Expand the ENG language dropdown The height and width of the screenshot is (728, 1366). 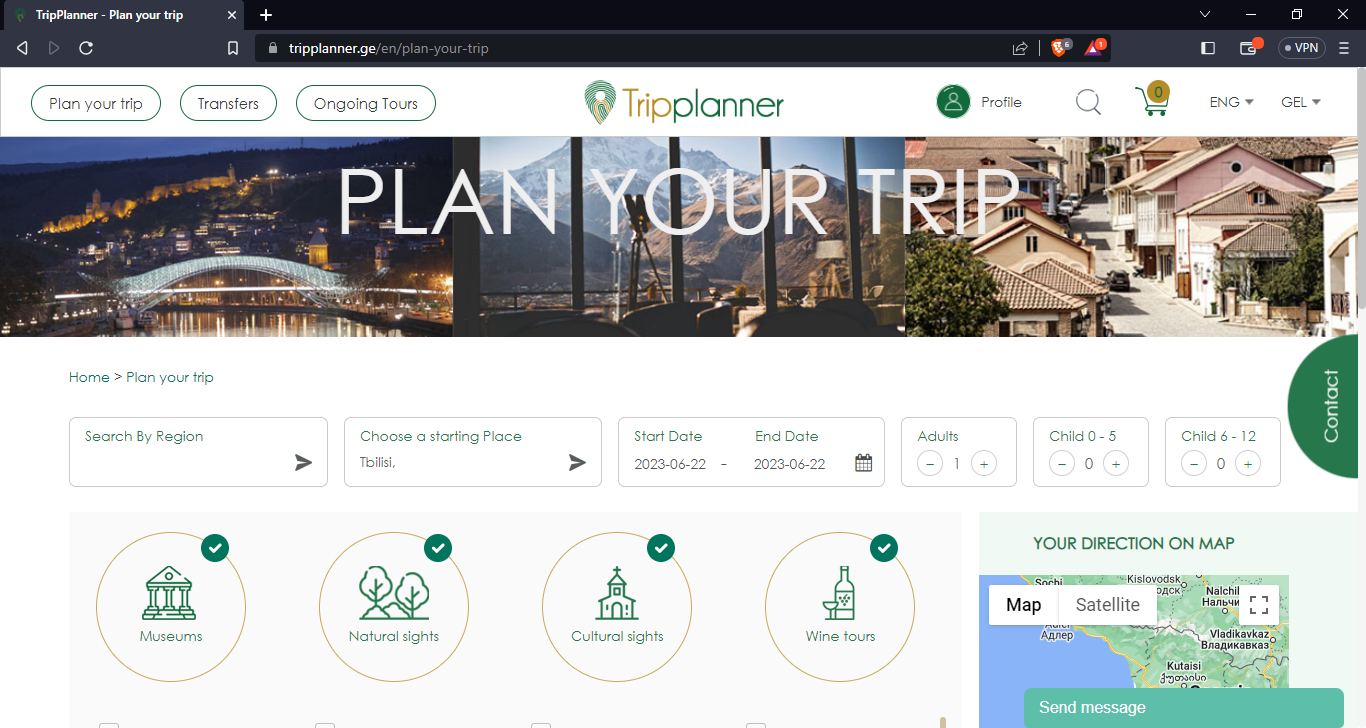[x=1231, y=102]
